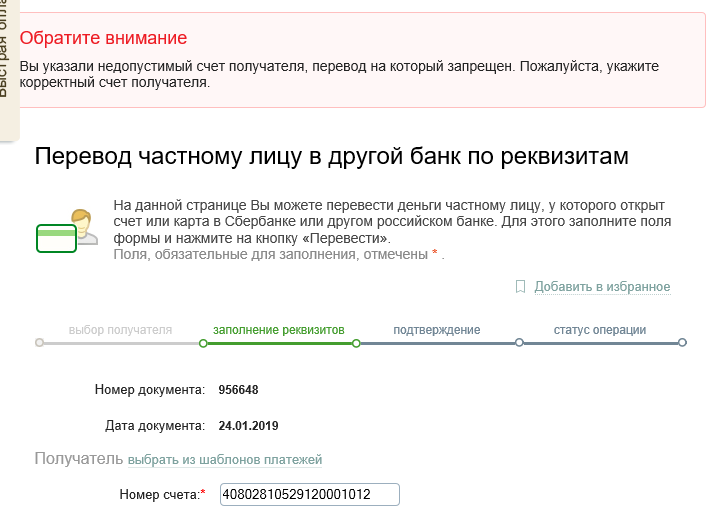
Task: Go to the подтверждение step label
Action: pyautogui.click(x=437, y=330)
